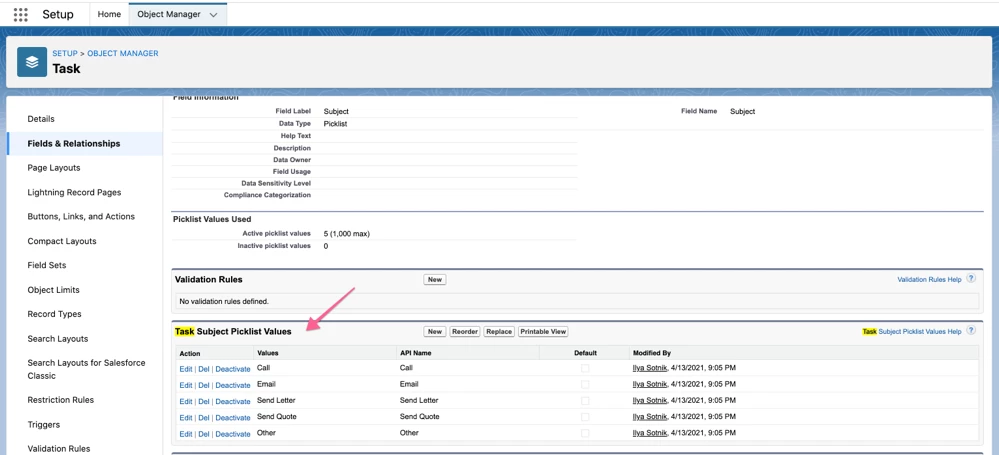Click the Replace button

click(499, 331)
